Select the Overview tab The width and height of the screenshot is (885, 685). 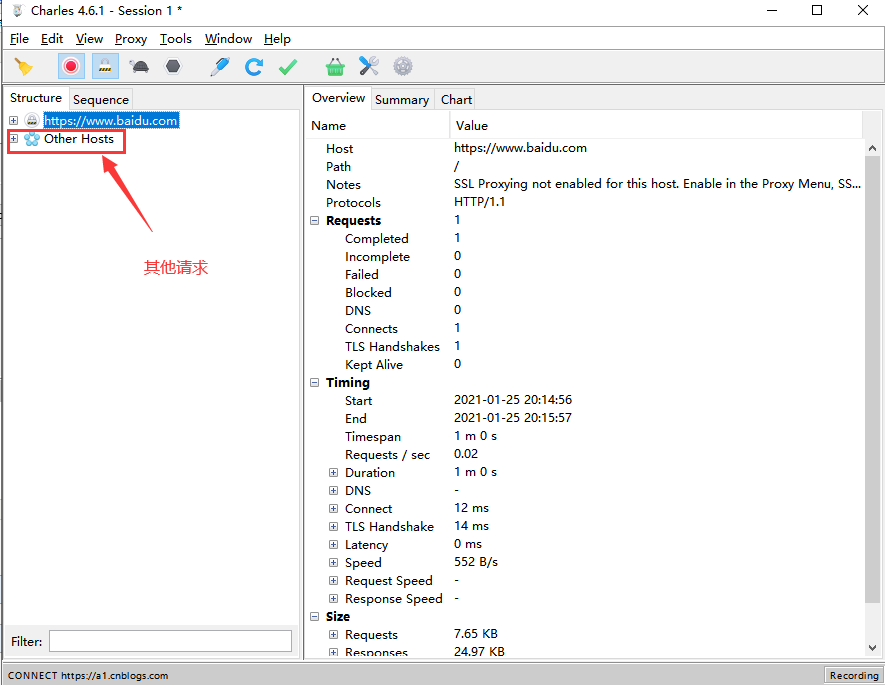[x=338, y=98]
